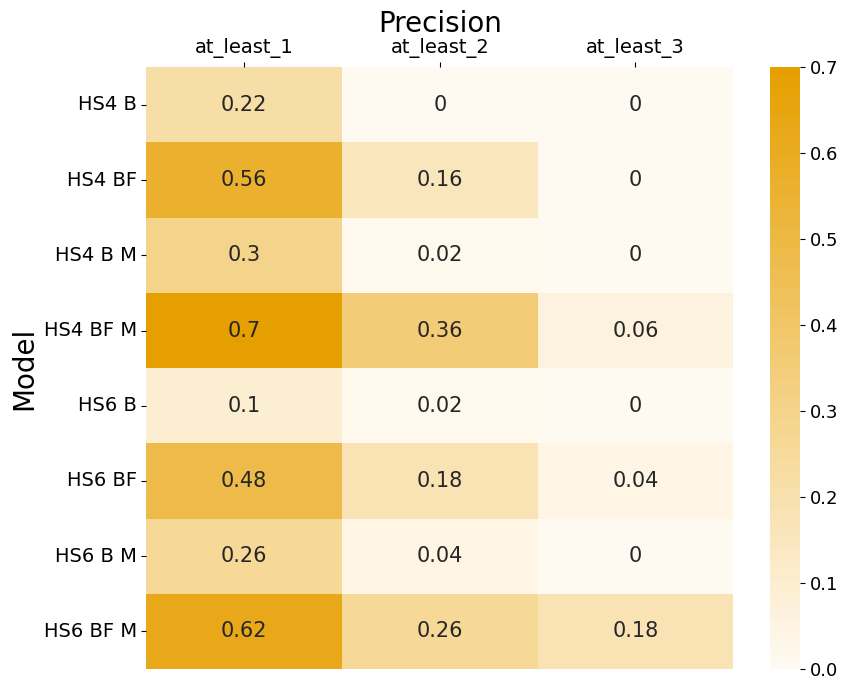Click the Precision title
Screen dimensions: 848x690
point(439,22)
